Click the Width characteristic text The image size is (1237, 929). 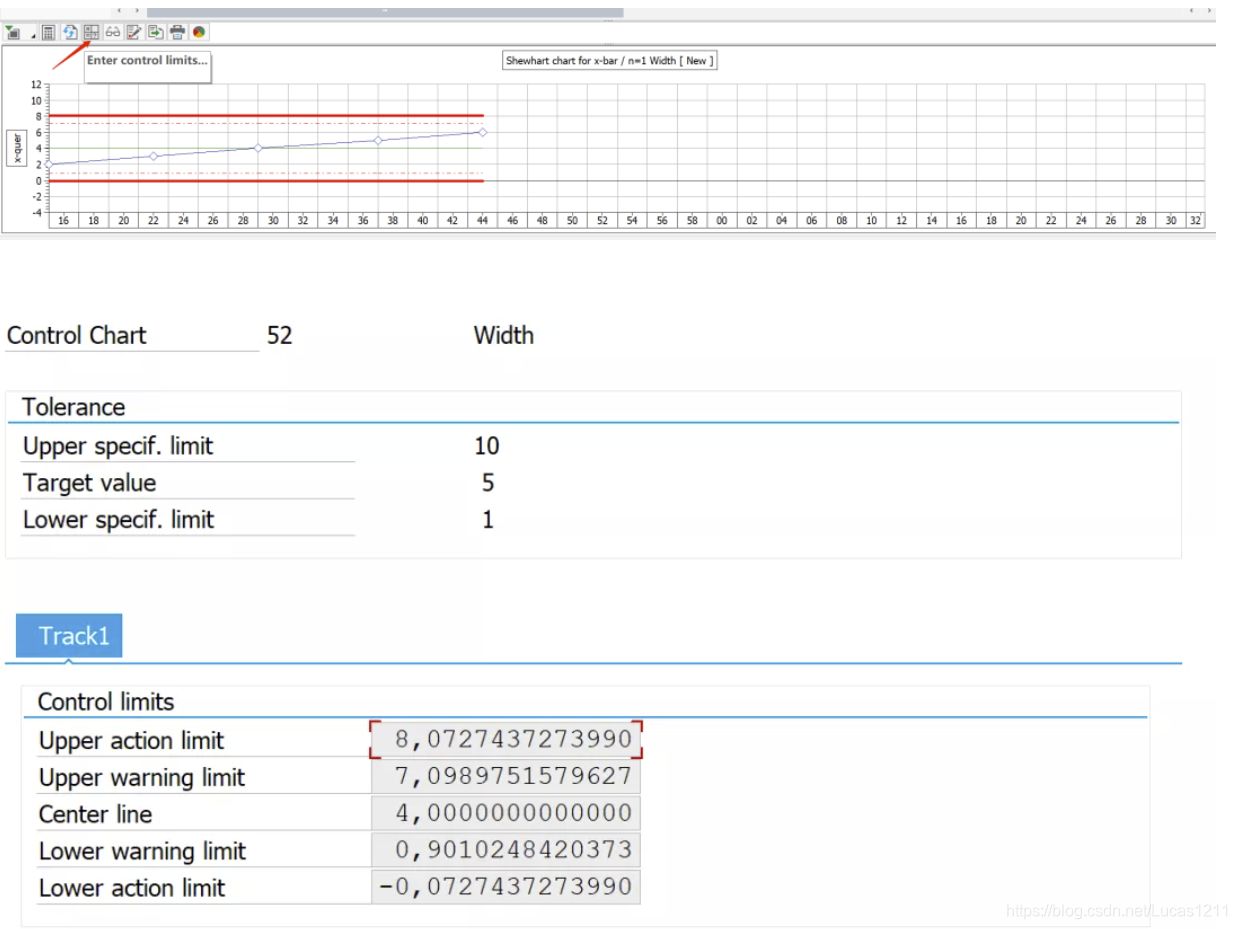tap(503, 335)
